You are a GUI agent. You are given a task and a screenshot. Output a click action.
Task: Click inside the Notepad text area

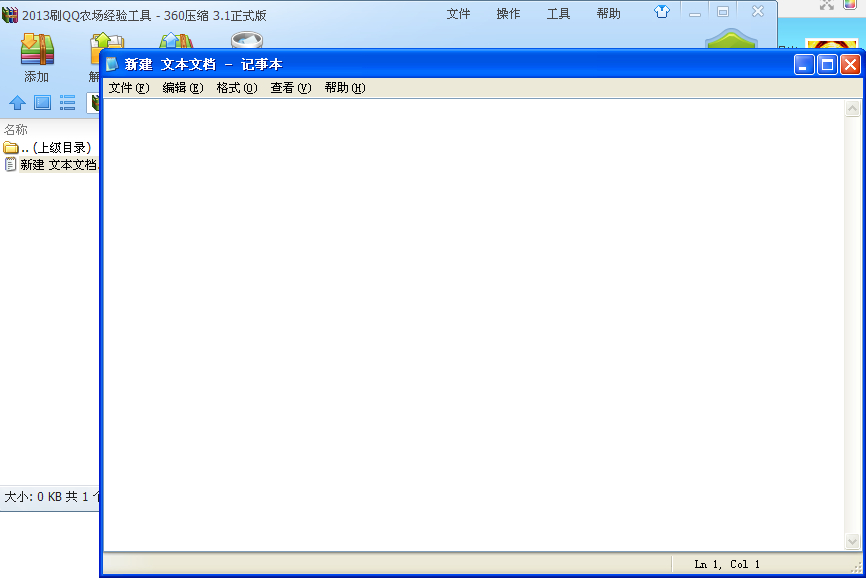[x=474, y=325]
